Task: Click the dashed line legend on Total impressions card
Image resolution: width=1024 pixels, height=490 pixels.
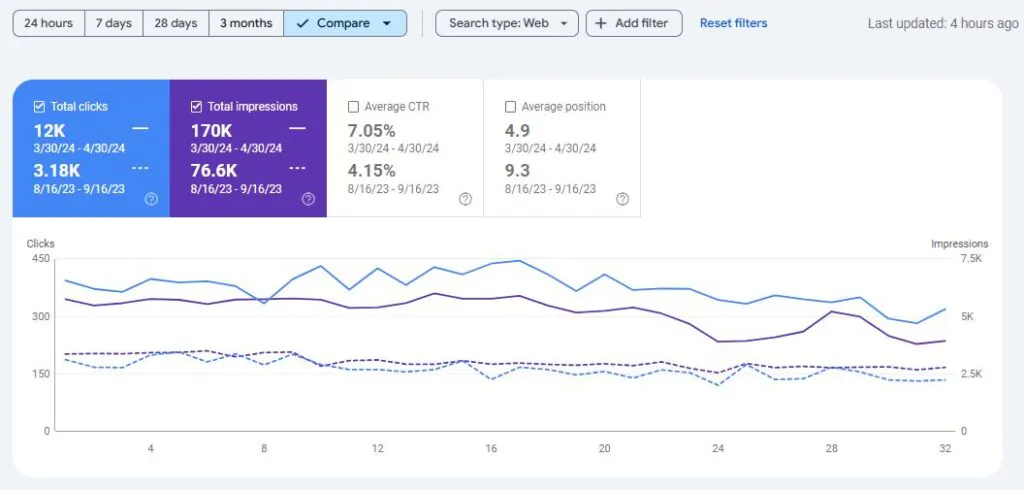Action: tap(297, 169)
